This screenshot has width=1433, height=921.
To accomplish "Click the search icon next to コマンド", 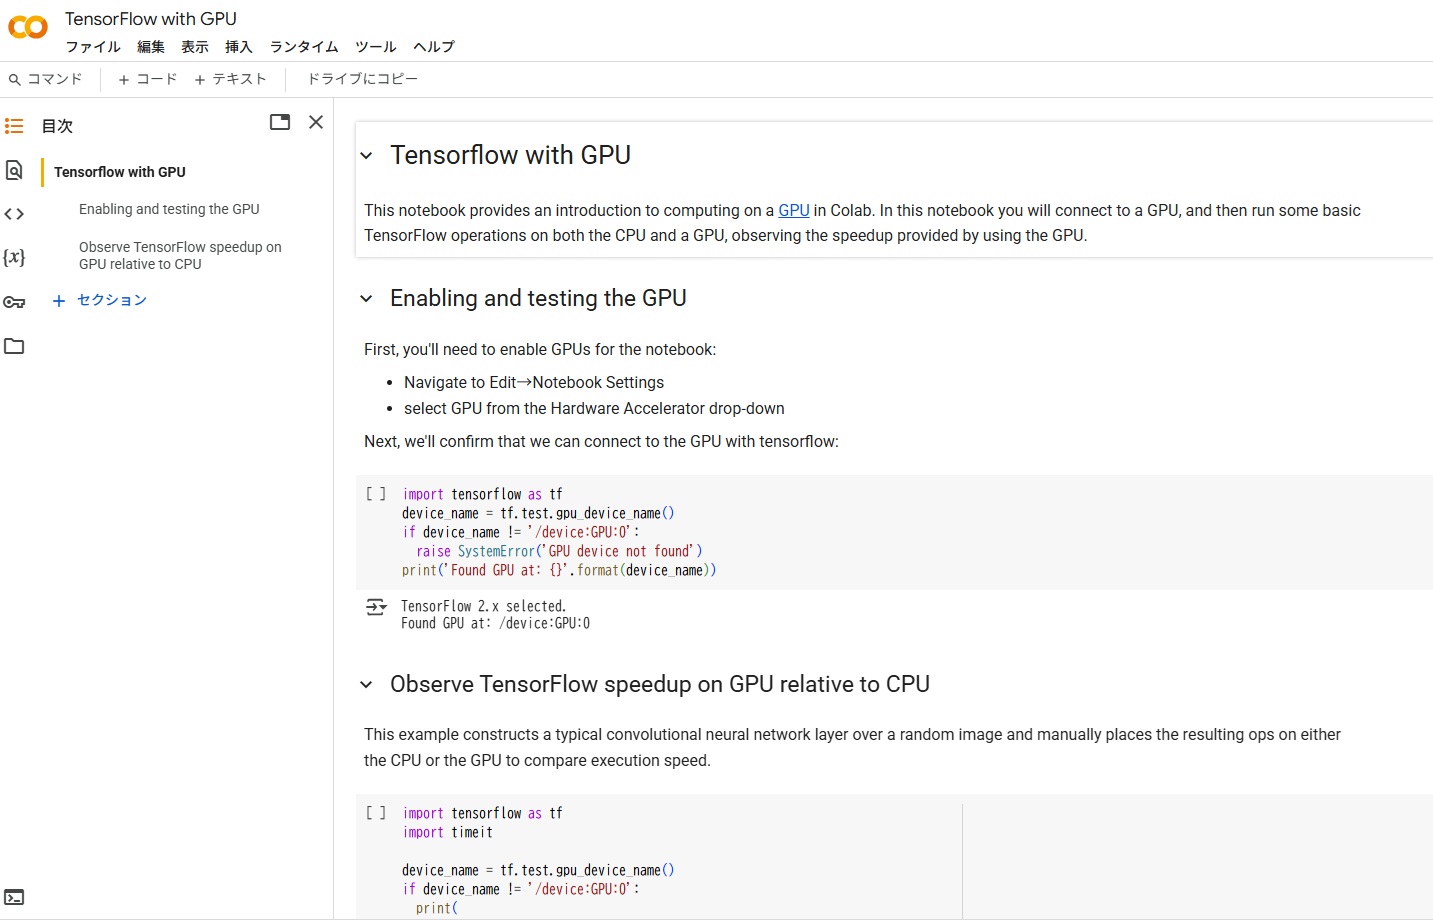I will pos(15,80).
